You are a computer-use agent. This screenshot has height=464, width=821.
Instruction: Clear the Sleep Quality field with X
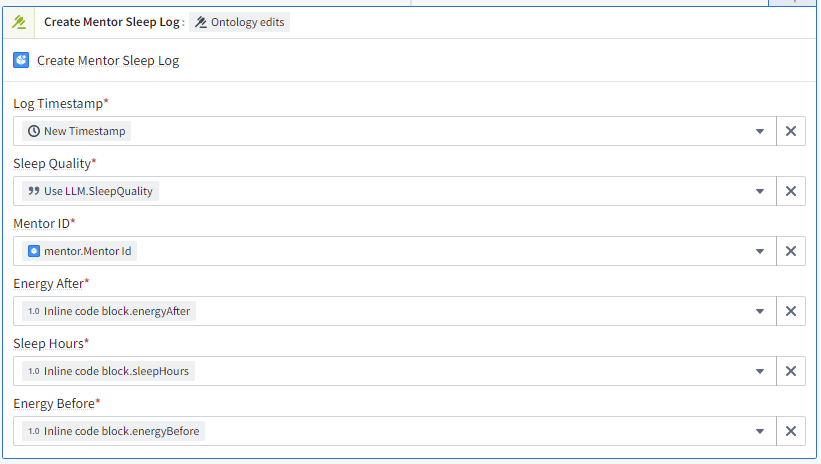point(790,191)
